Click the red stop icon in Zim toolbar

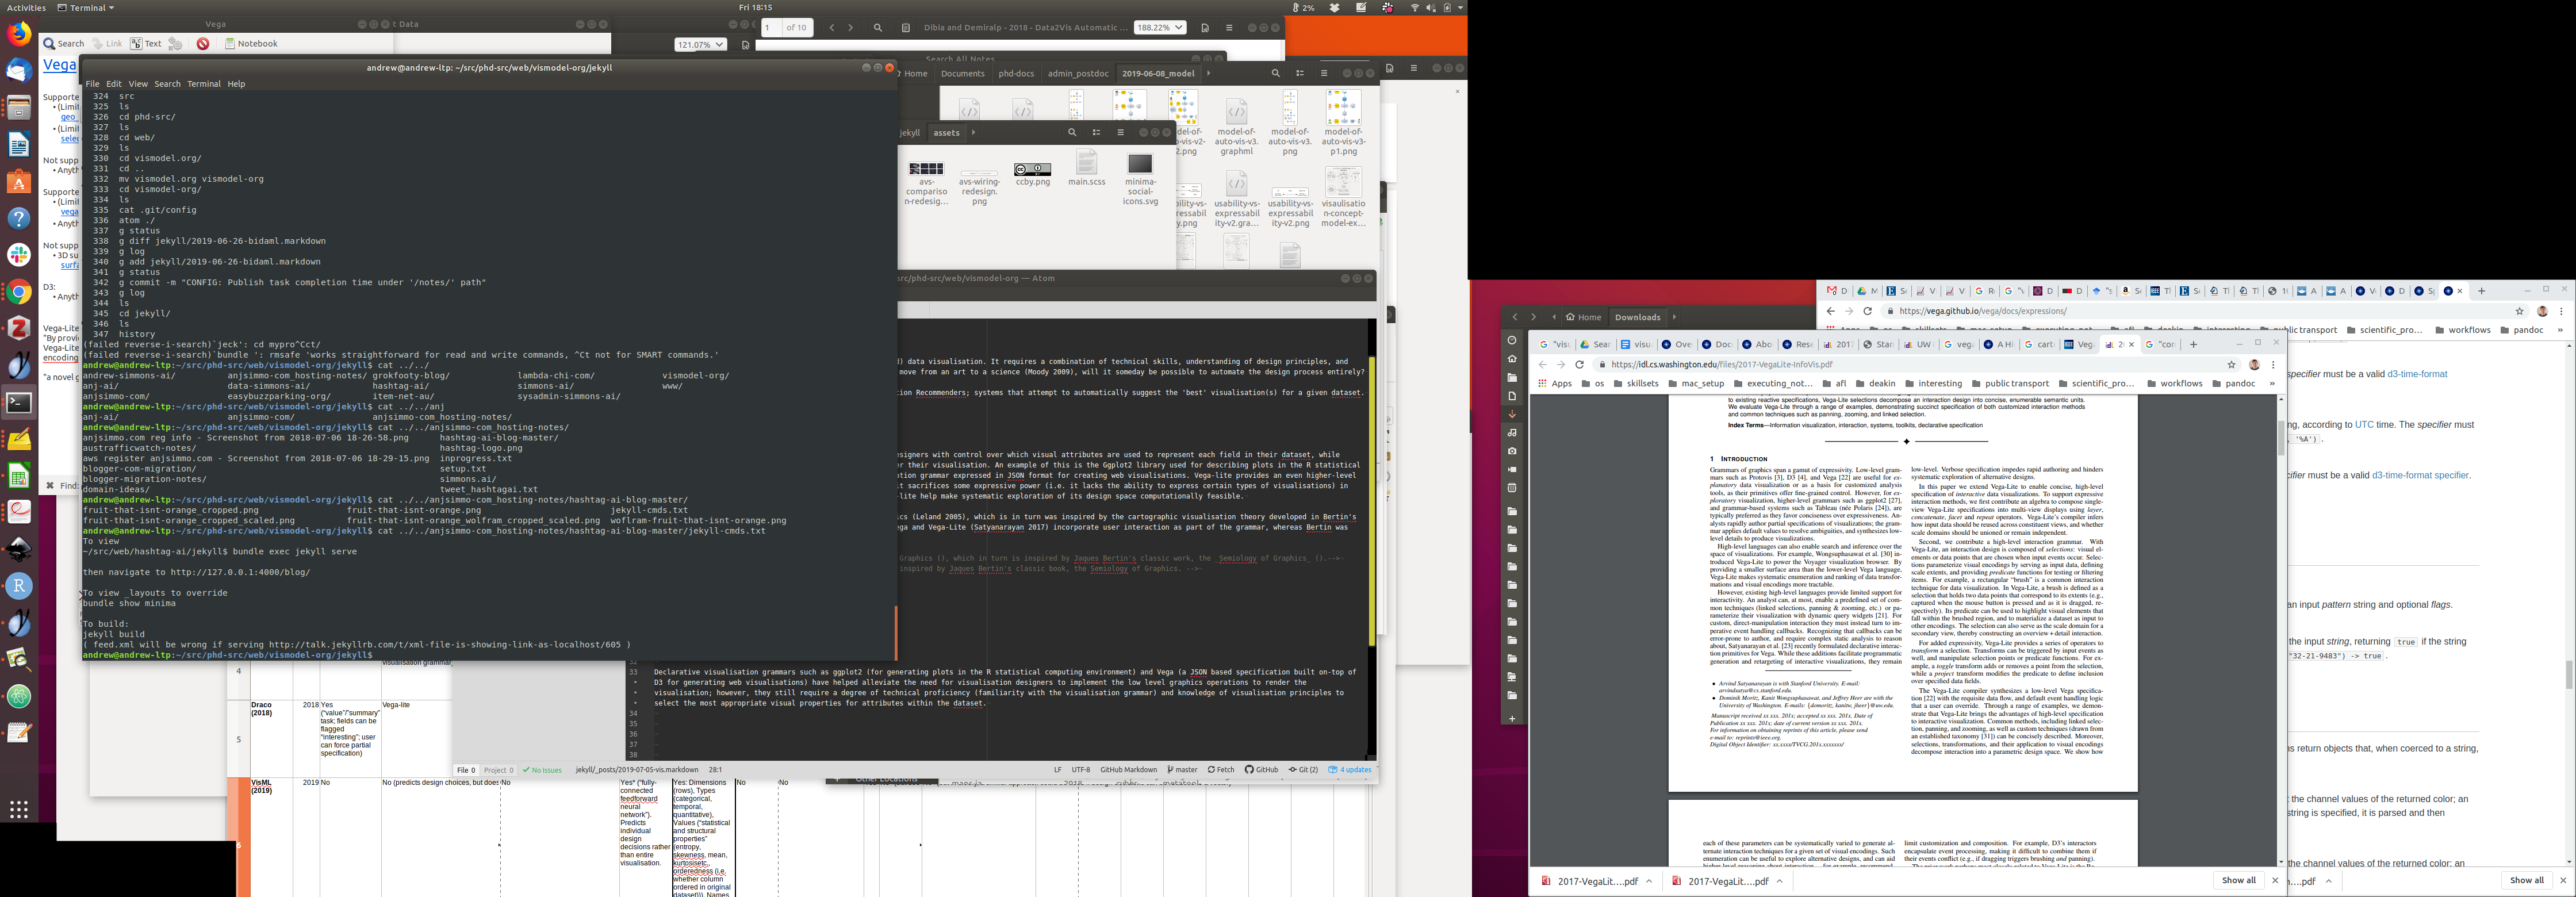tap(203, 44)
